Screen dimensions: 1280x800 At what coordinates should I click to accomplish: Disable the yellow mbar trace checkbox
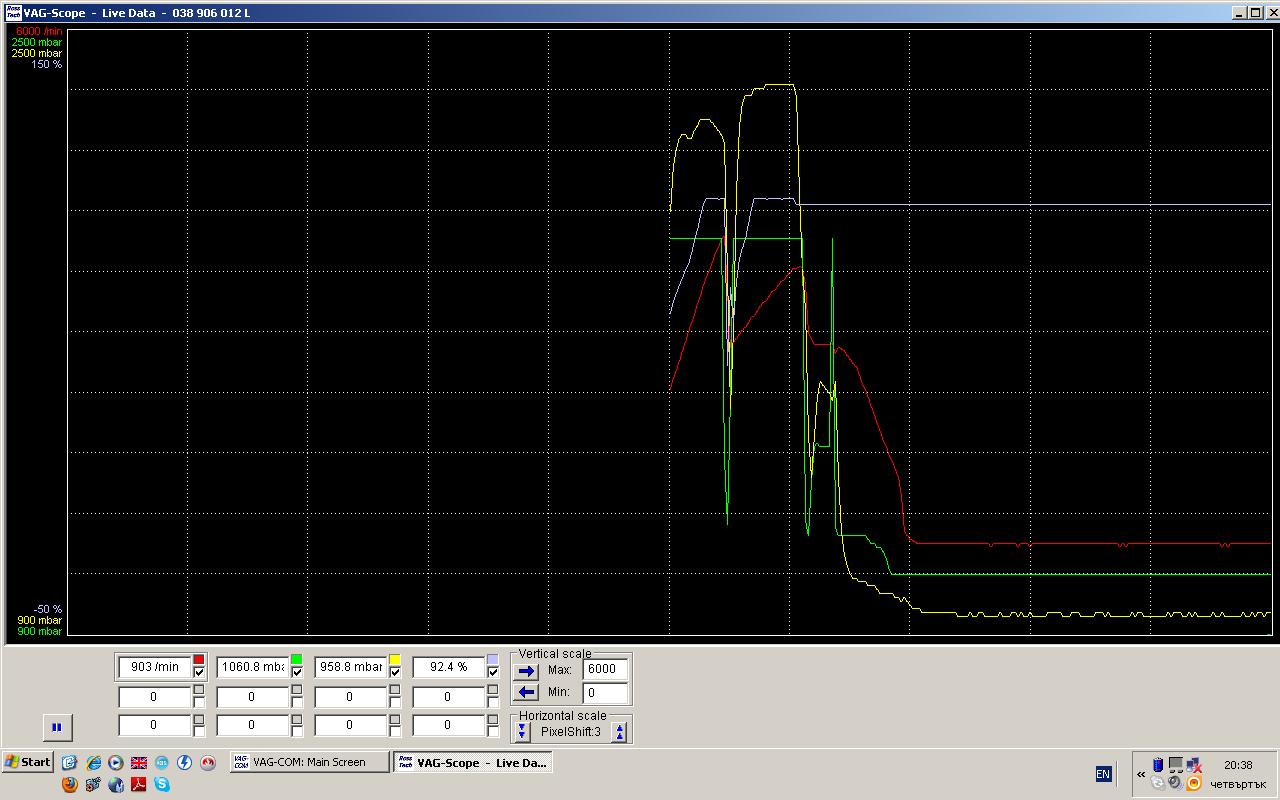[395, 674]
